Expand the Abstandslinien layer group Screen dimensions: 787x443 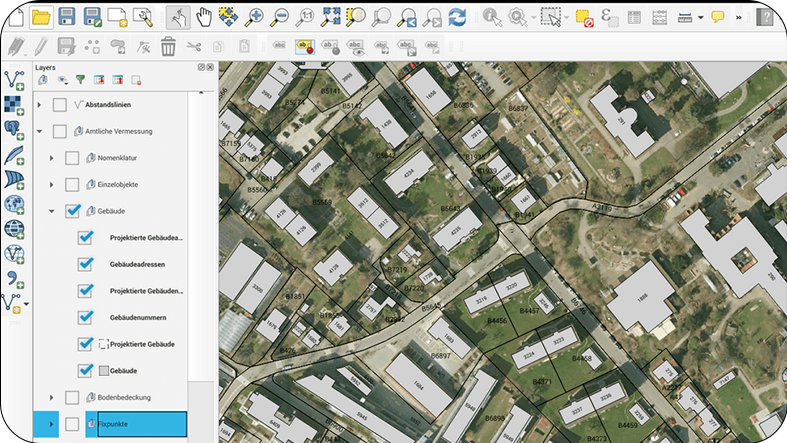(x=39, y=105)
